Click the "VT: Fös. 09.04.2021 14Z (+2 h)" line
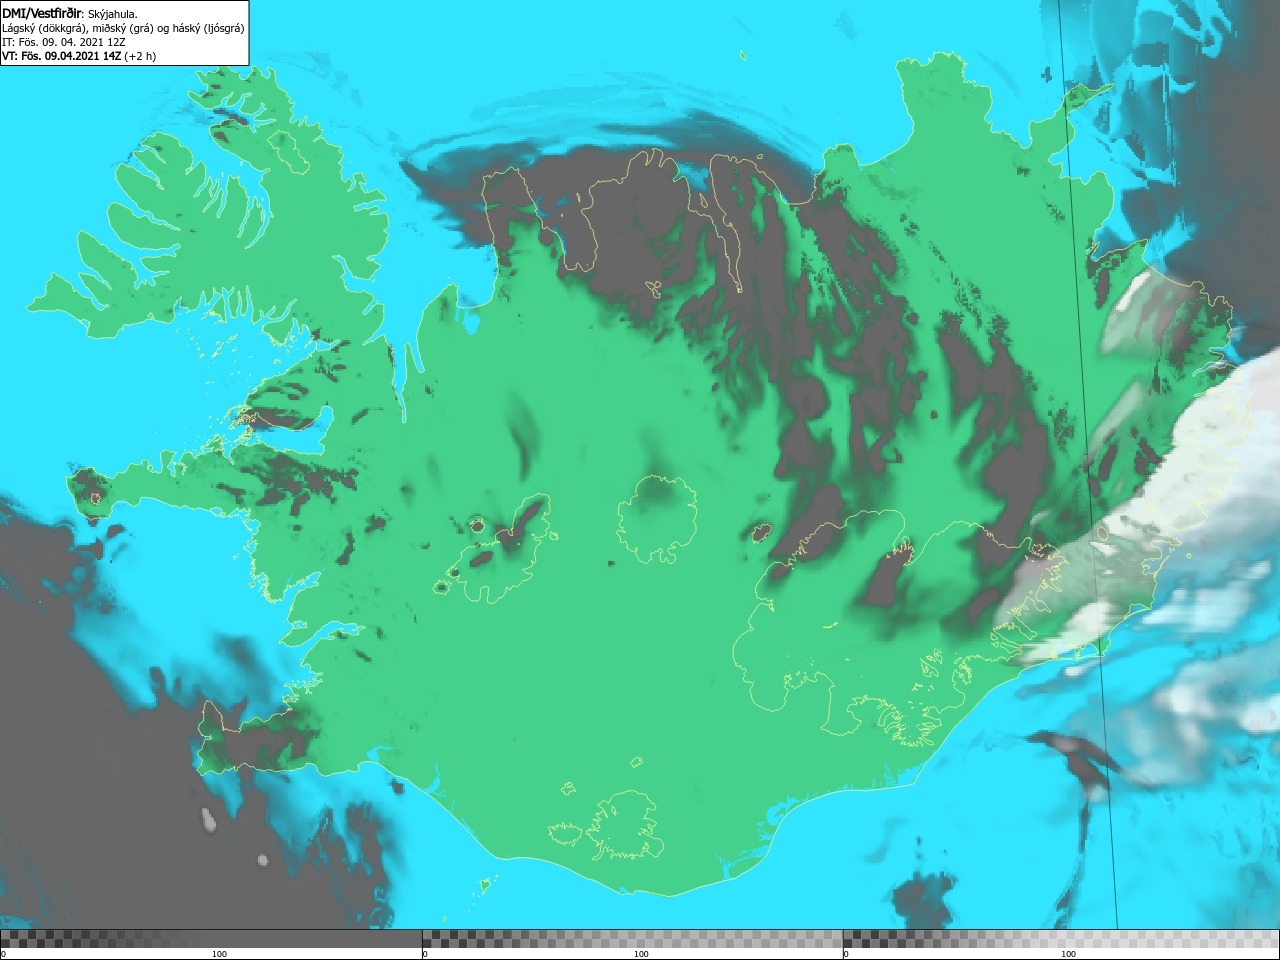Viewport: 1280px width, 960px height. click(x=79, y=56)
